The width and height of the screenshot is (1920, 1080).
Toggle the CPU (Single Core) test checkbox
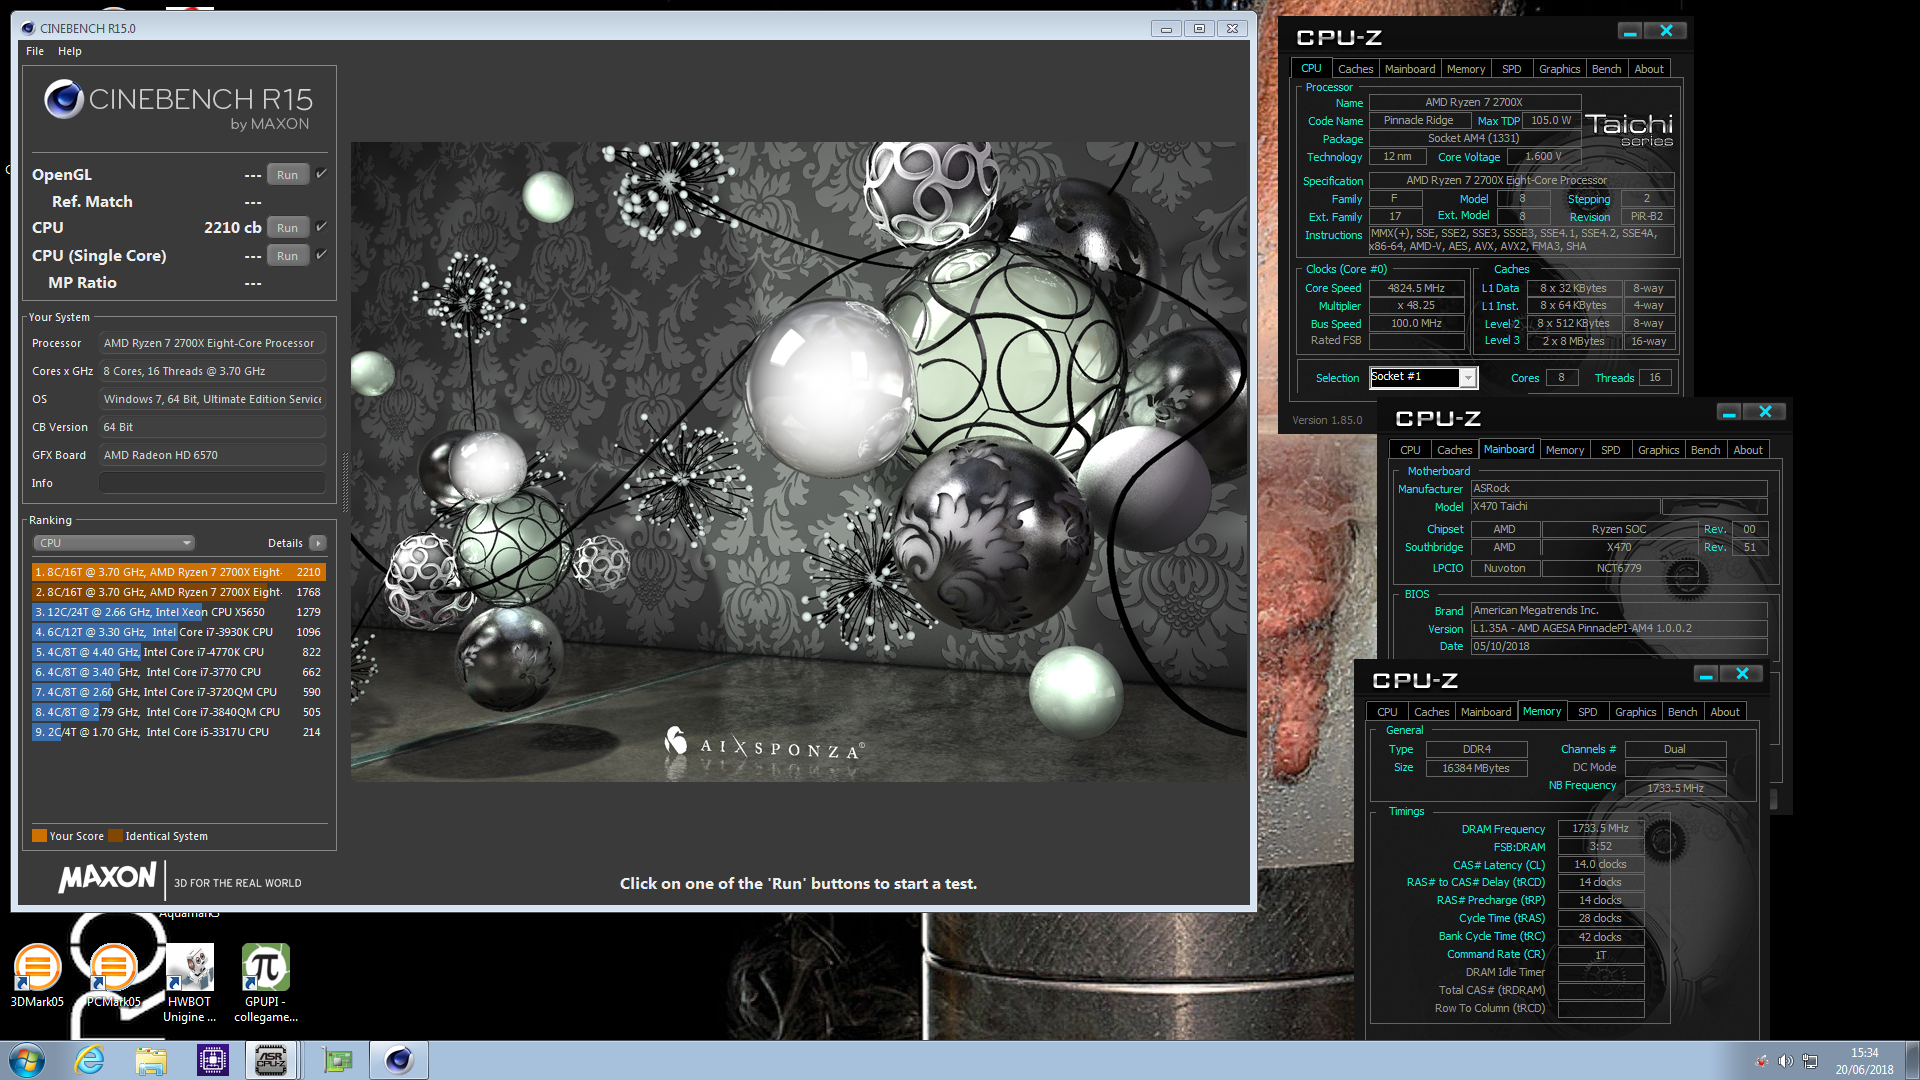tap(322, 255)
